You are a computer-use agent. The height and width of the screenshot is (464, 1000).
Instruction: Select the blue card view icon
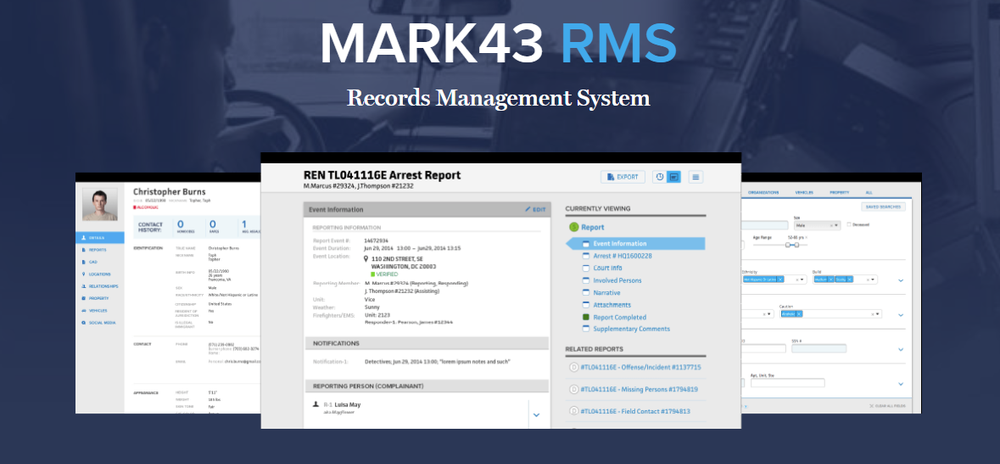coord(673,177)
